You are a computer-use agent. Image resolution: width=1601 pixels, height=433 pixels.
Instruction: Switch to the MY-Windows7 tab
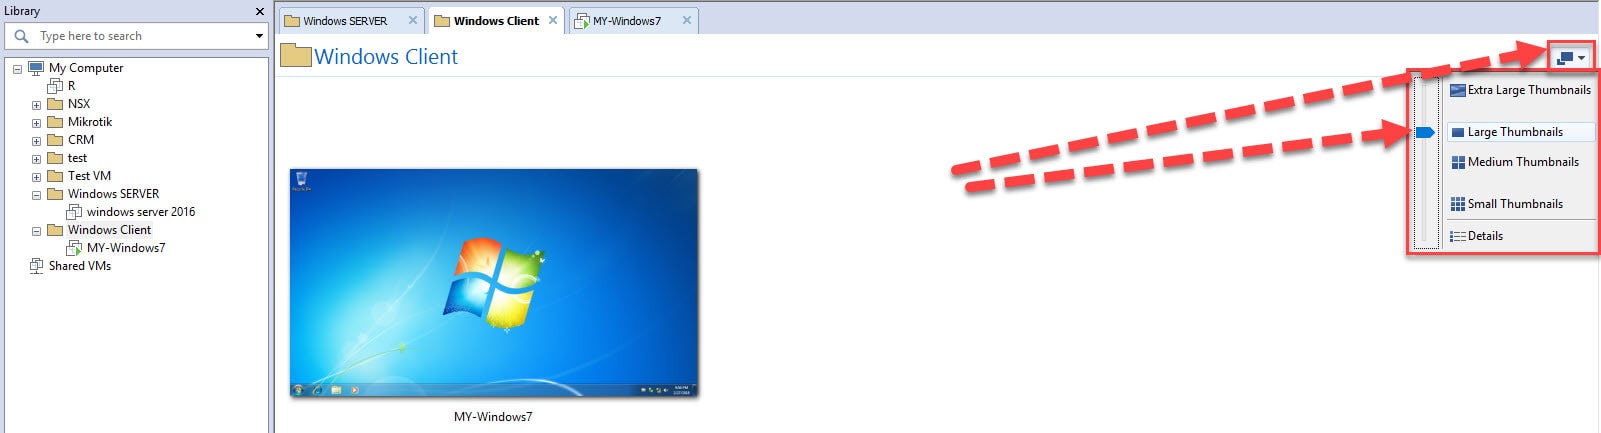(626, 21)
